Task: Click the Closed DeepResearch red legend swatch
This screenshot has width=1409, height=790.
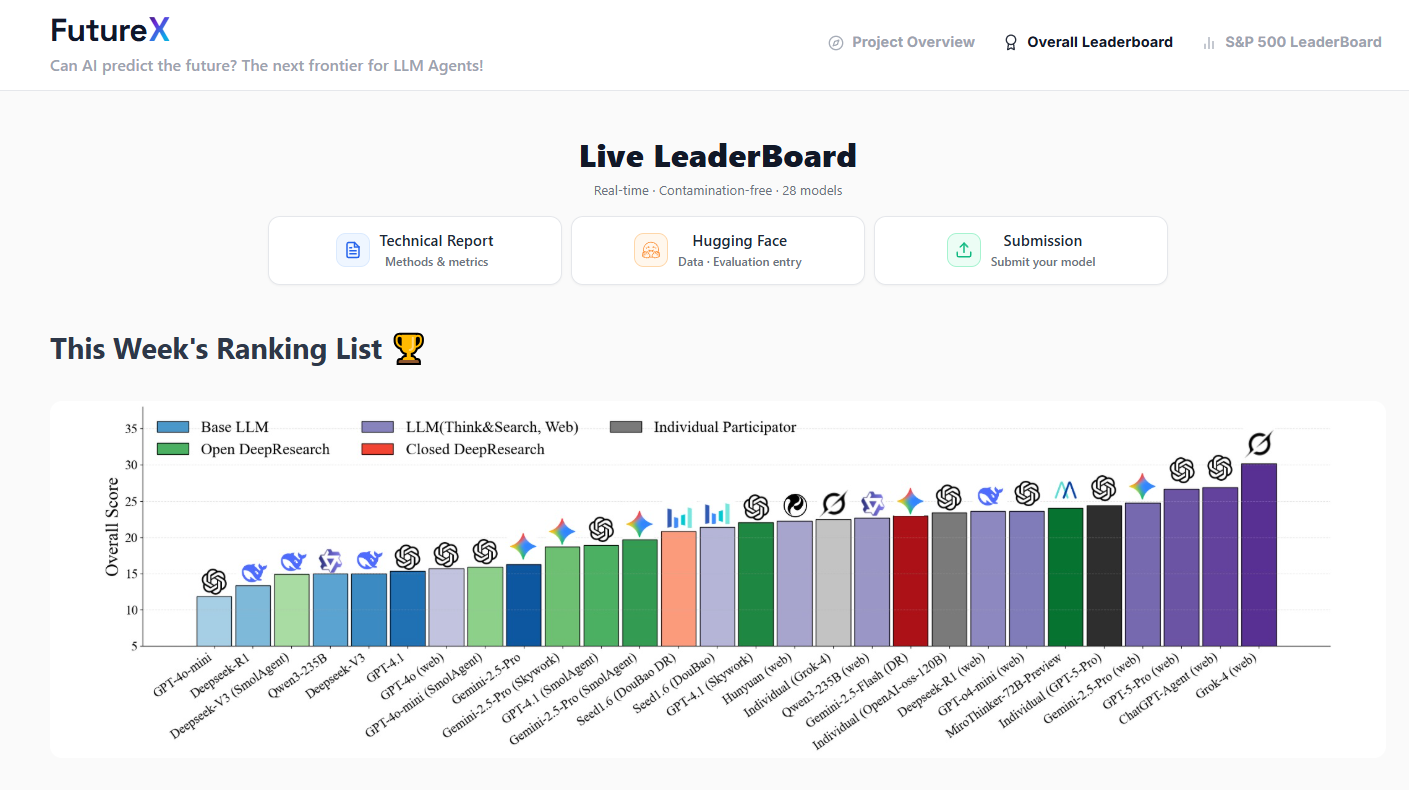Action: pyautogui.click(x=377, y=449)
